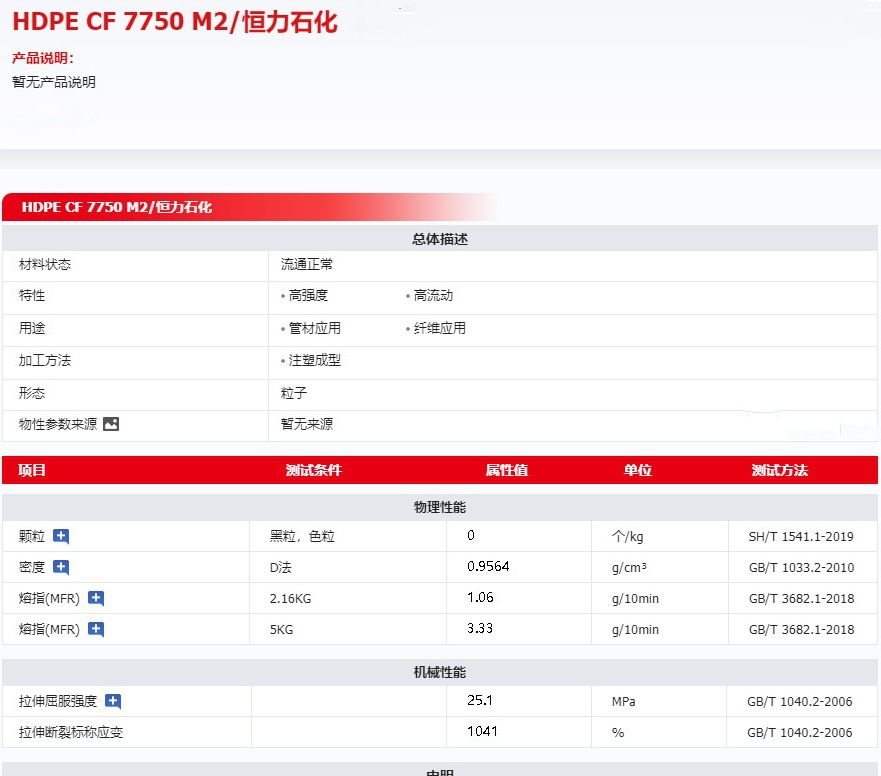This screenshot has height=776, width=881.
Task: Click GB/T 1040.2-2006 in 拉伸屈服强度 row
Action: (800, 701)
